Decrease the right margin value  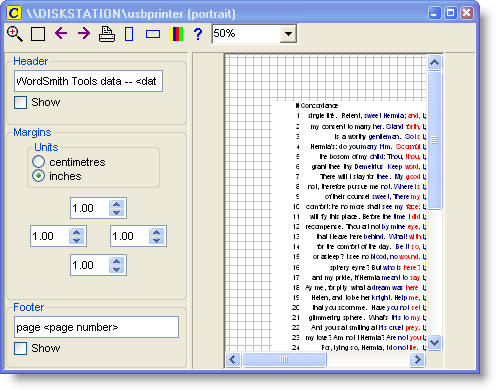(x=156, y=240)
